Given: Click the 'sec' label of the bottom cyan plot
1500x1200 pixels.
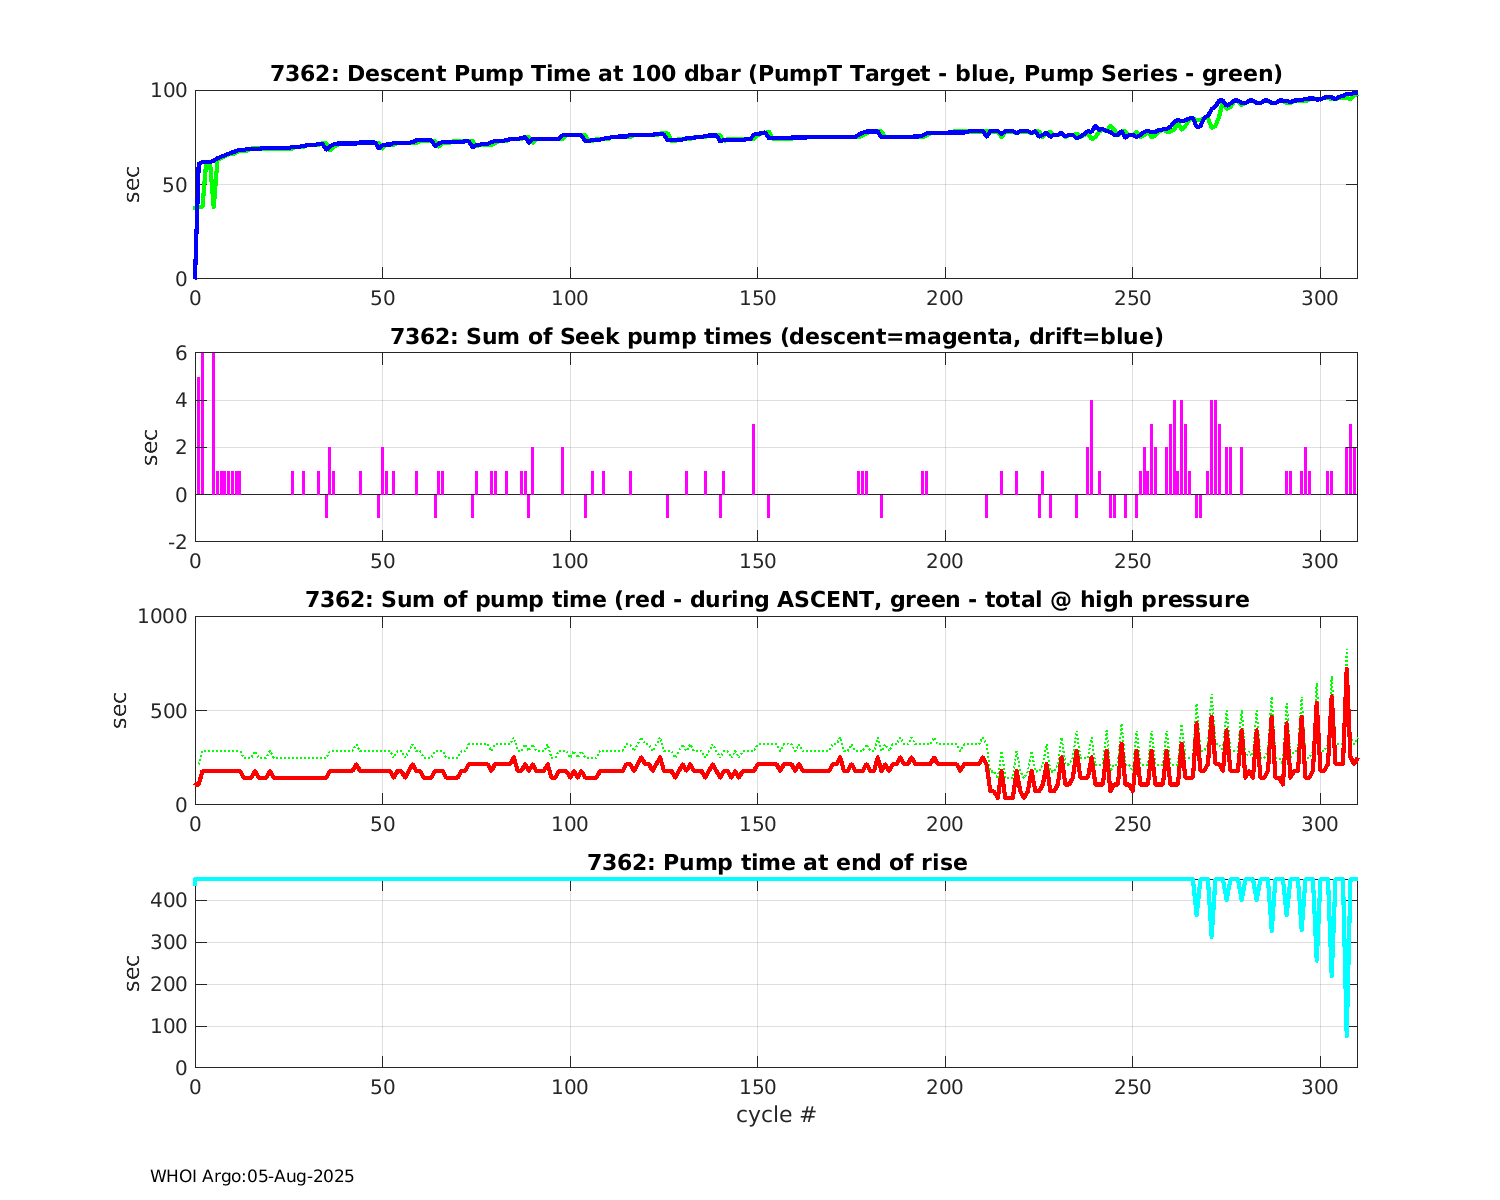Looking at the screenshot, I should (133, 973).
